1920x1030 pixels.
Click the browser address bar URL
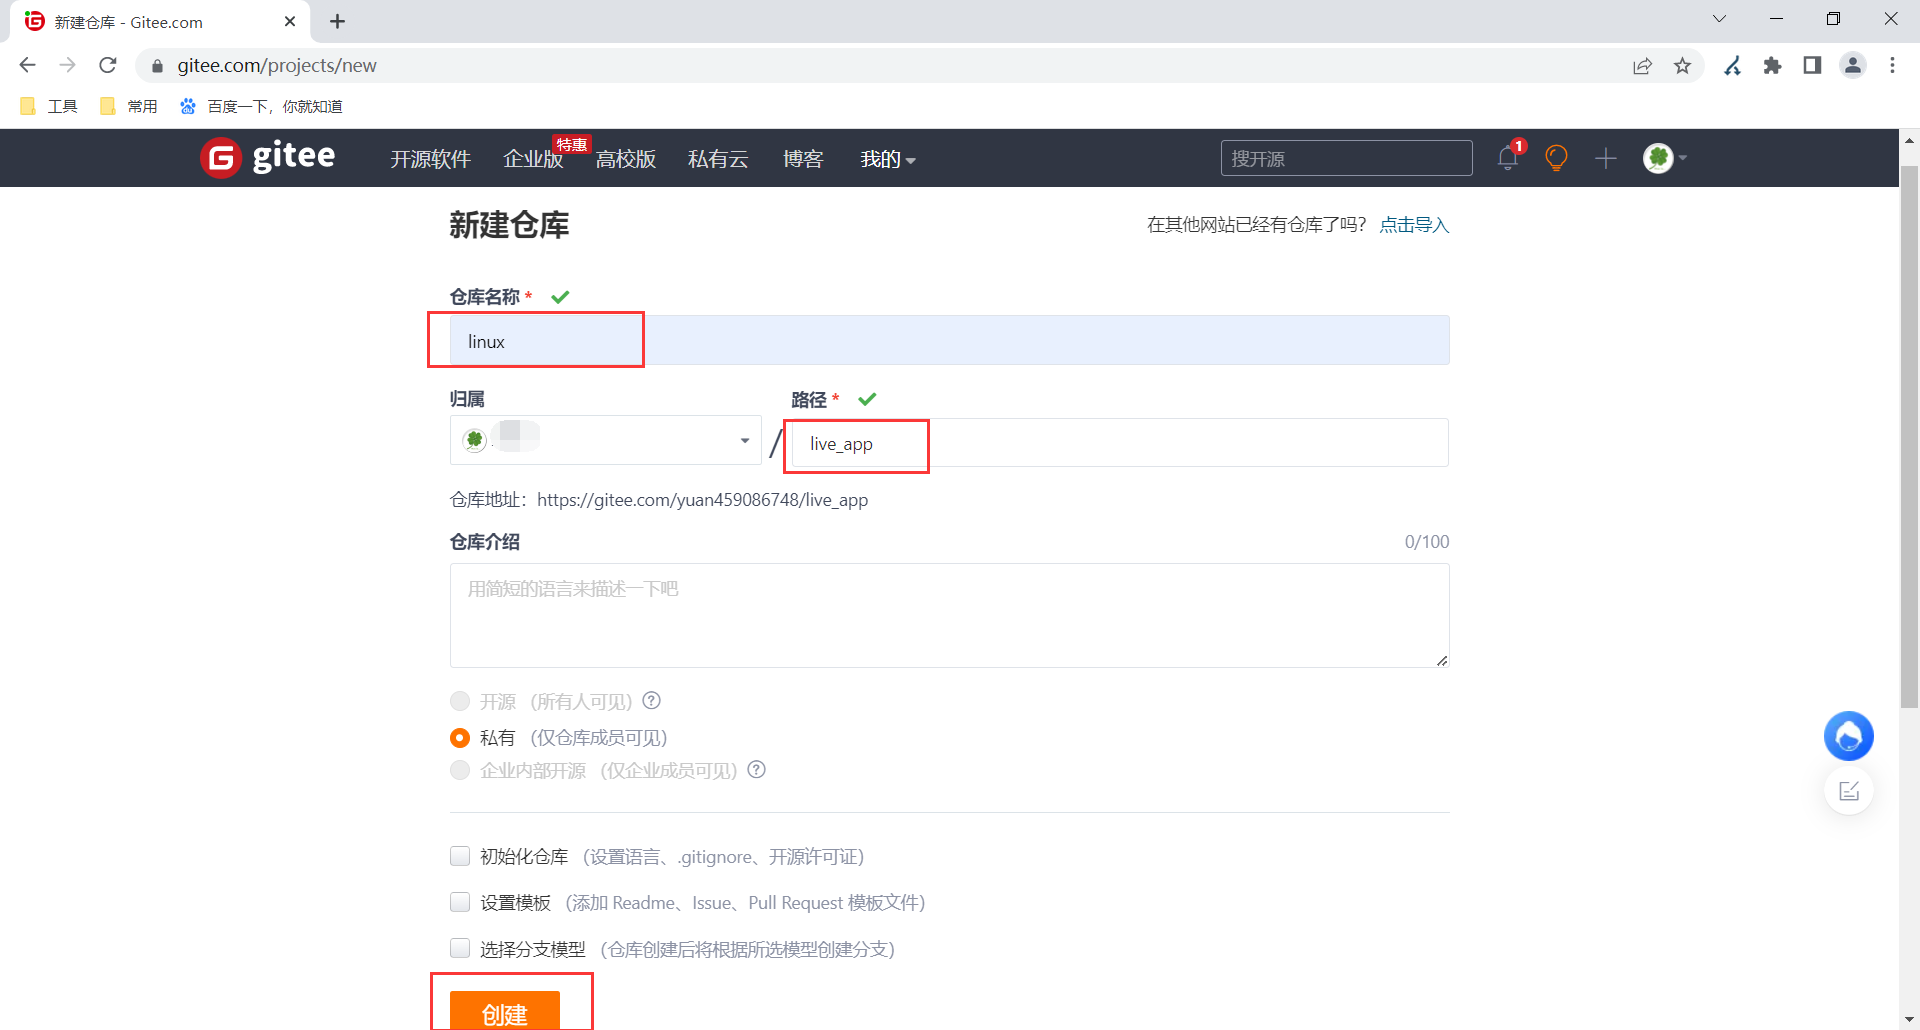[x=277, y=65]
